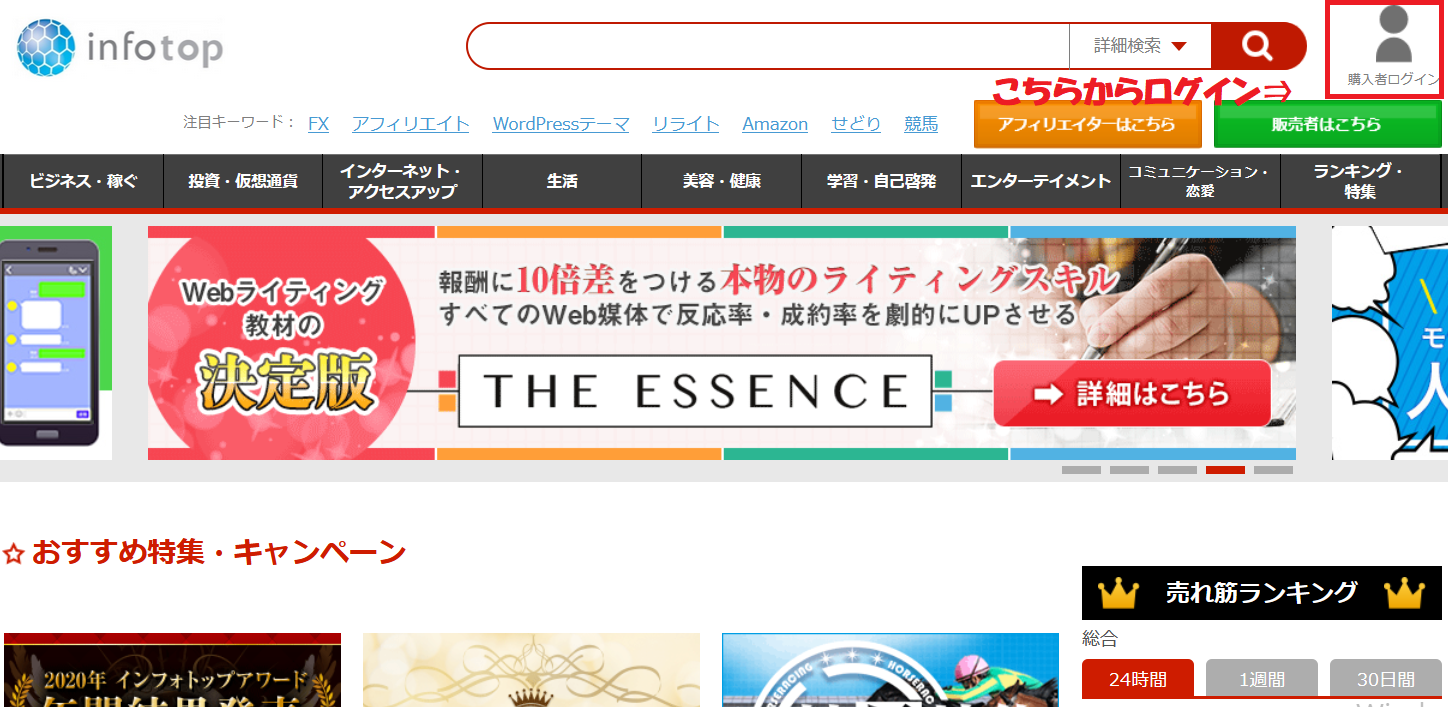This screenshot has width=1448, height=707.
Task: Open the 生活 category menu
Action: click(x=562, y=181)
